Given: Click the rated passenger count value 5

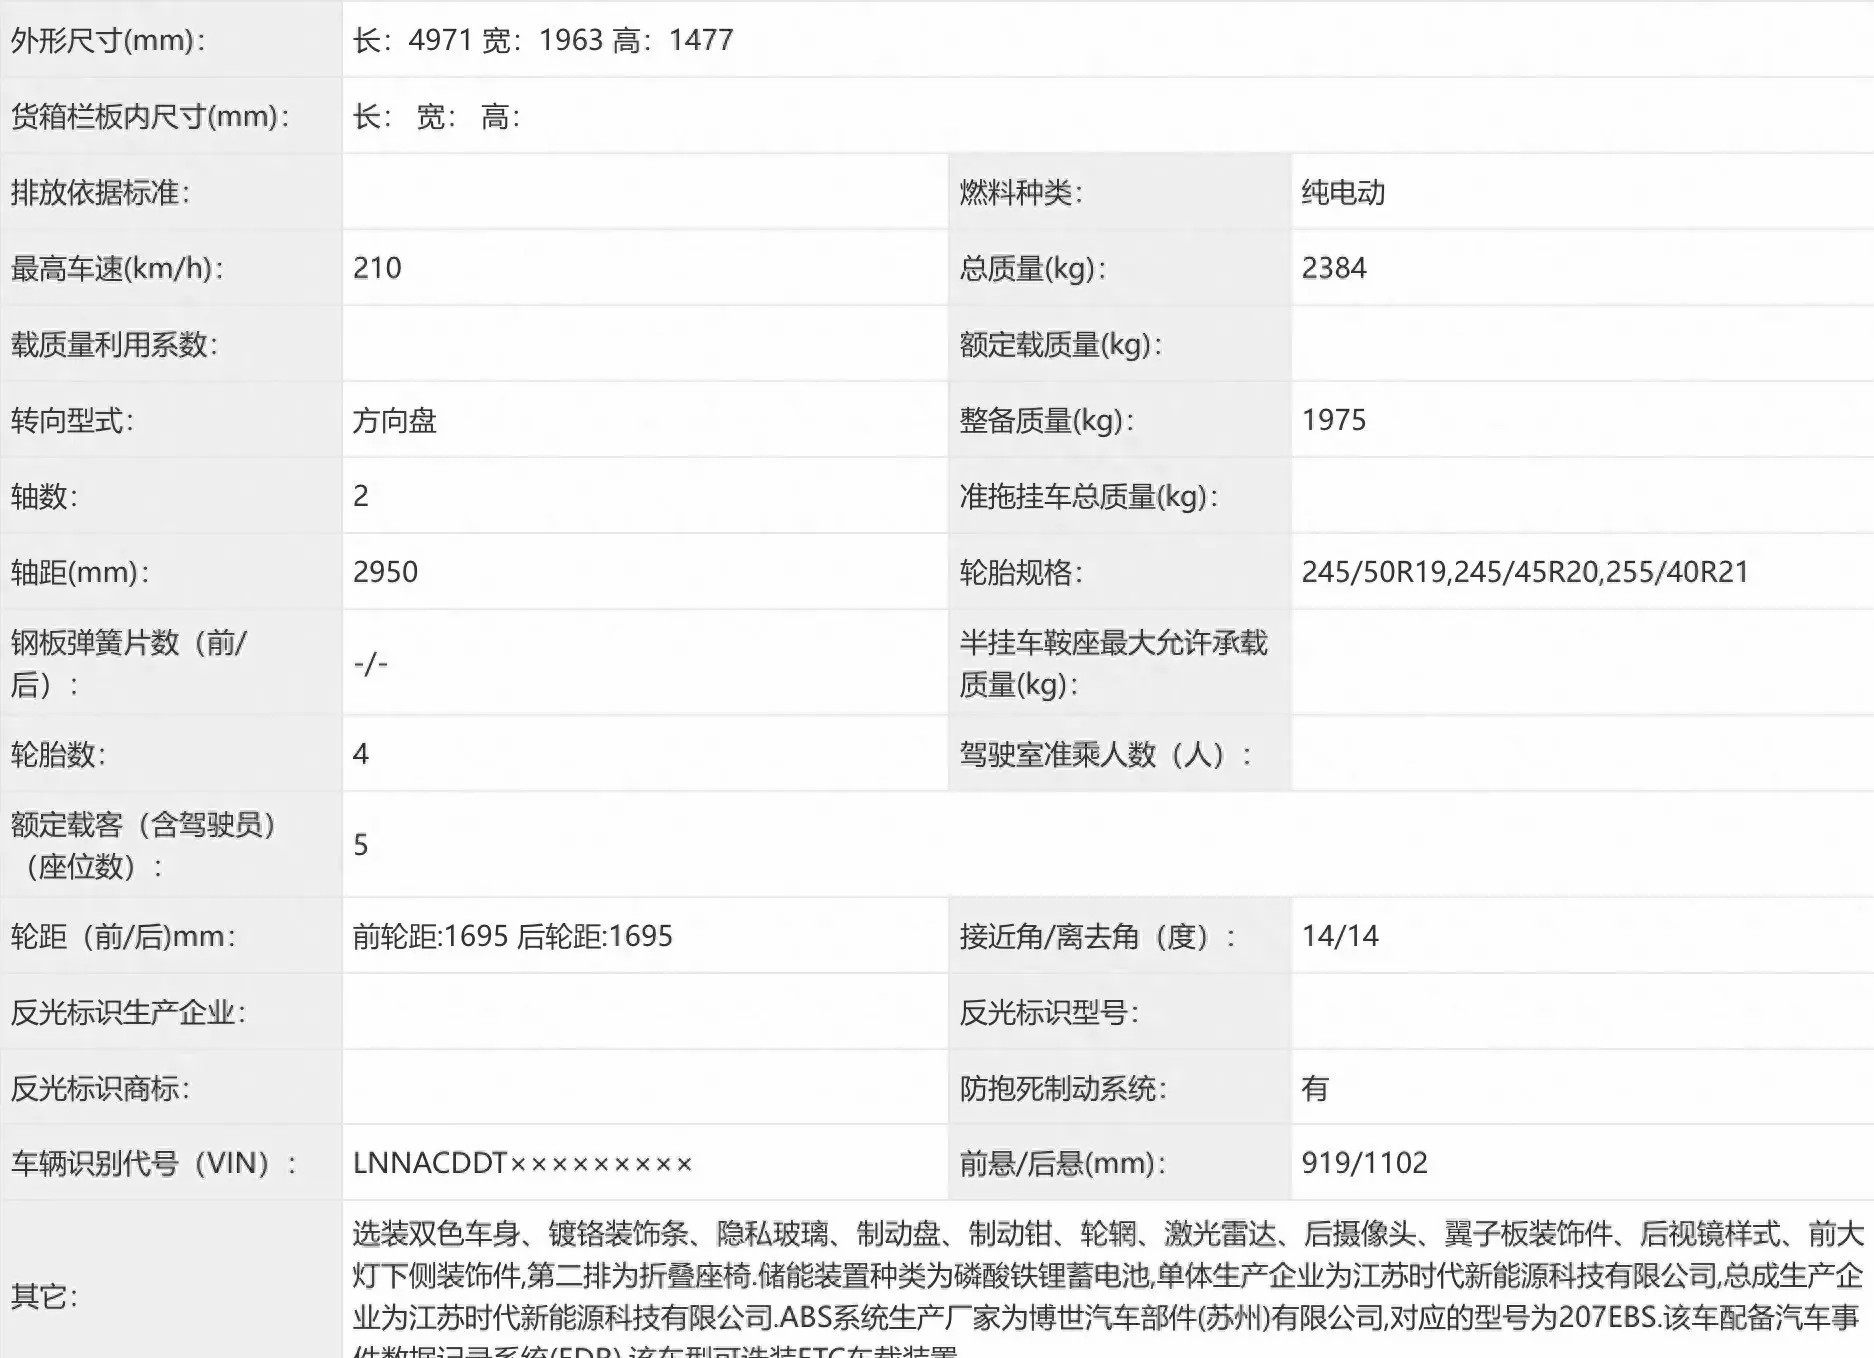Looking at the screenshot, I should (x=361, y=845).
